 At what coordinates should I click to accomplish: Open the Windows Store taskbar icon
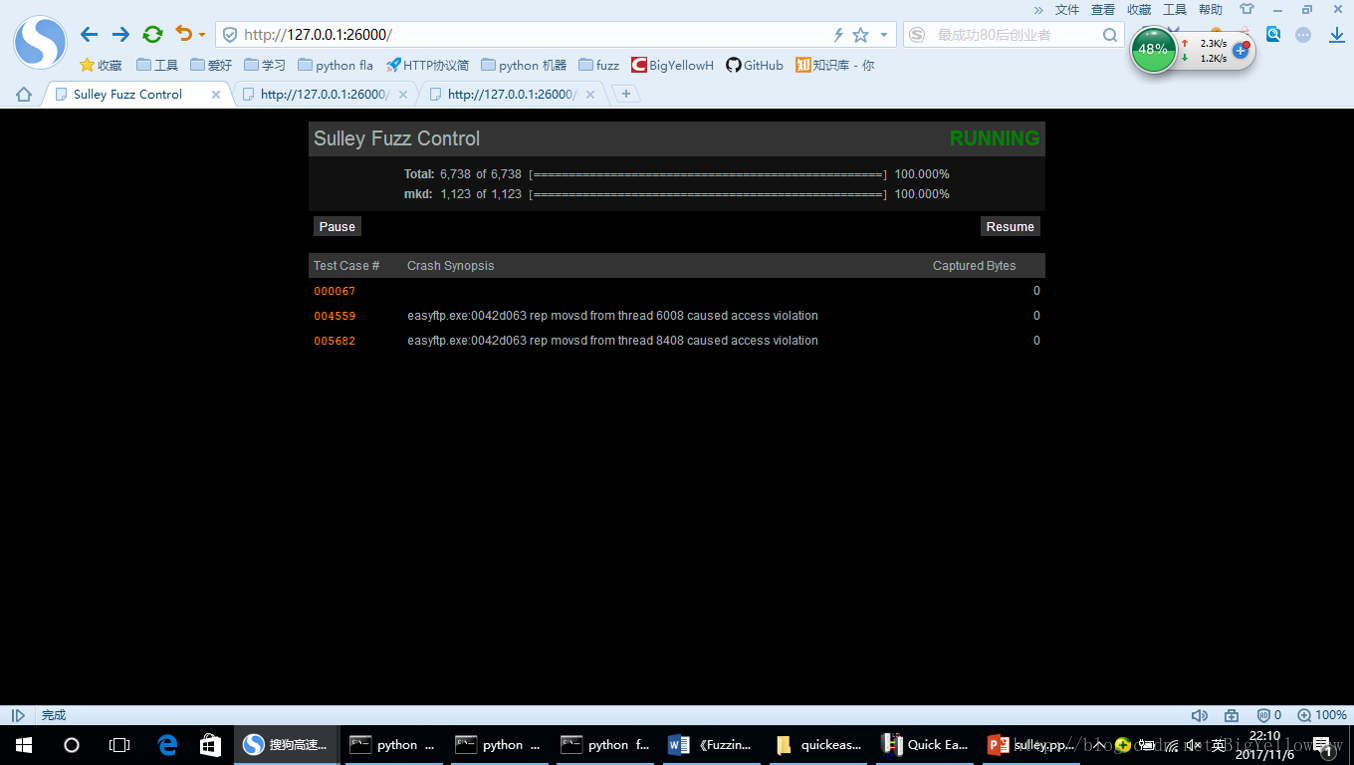click(210, 745)
